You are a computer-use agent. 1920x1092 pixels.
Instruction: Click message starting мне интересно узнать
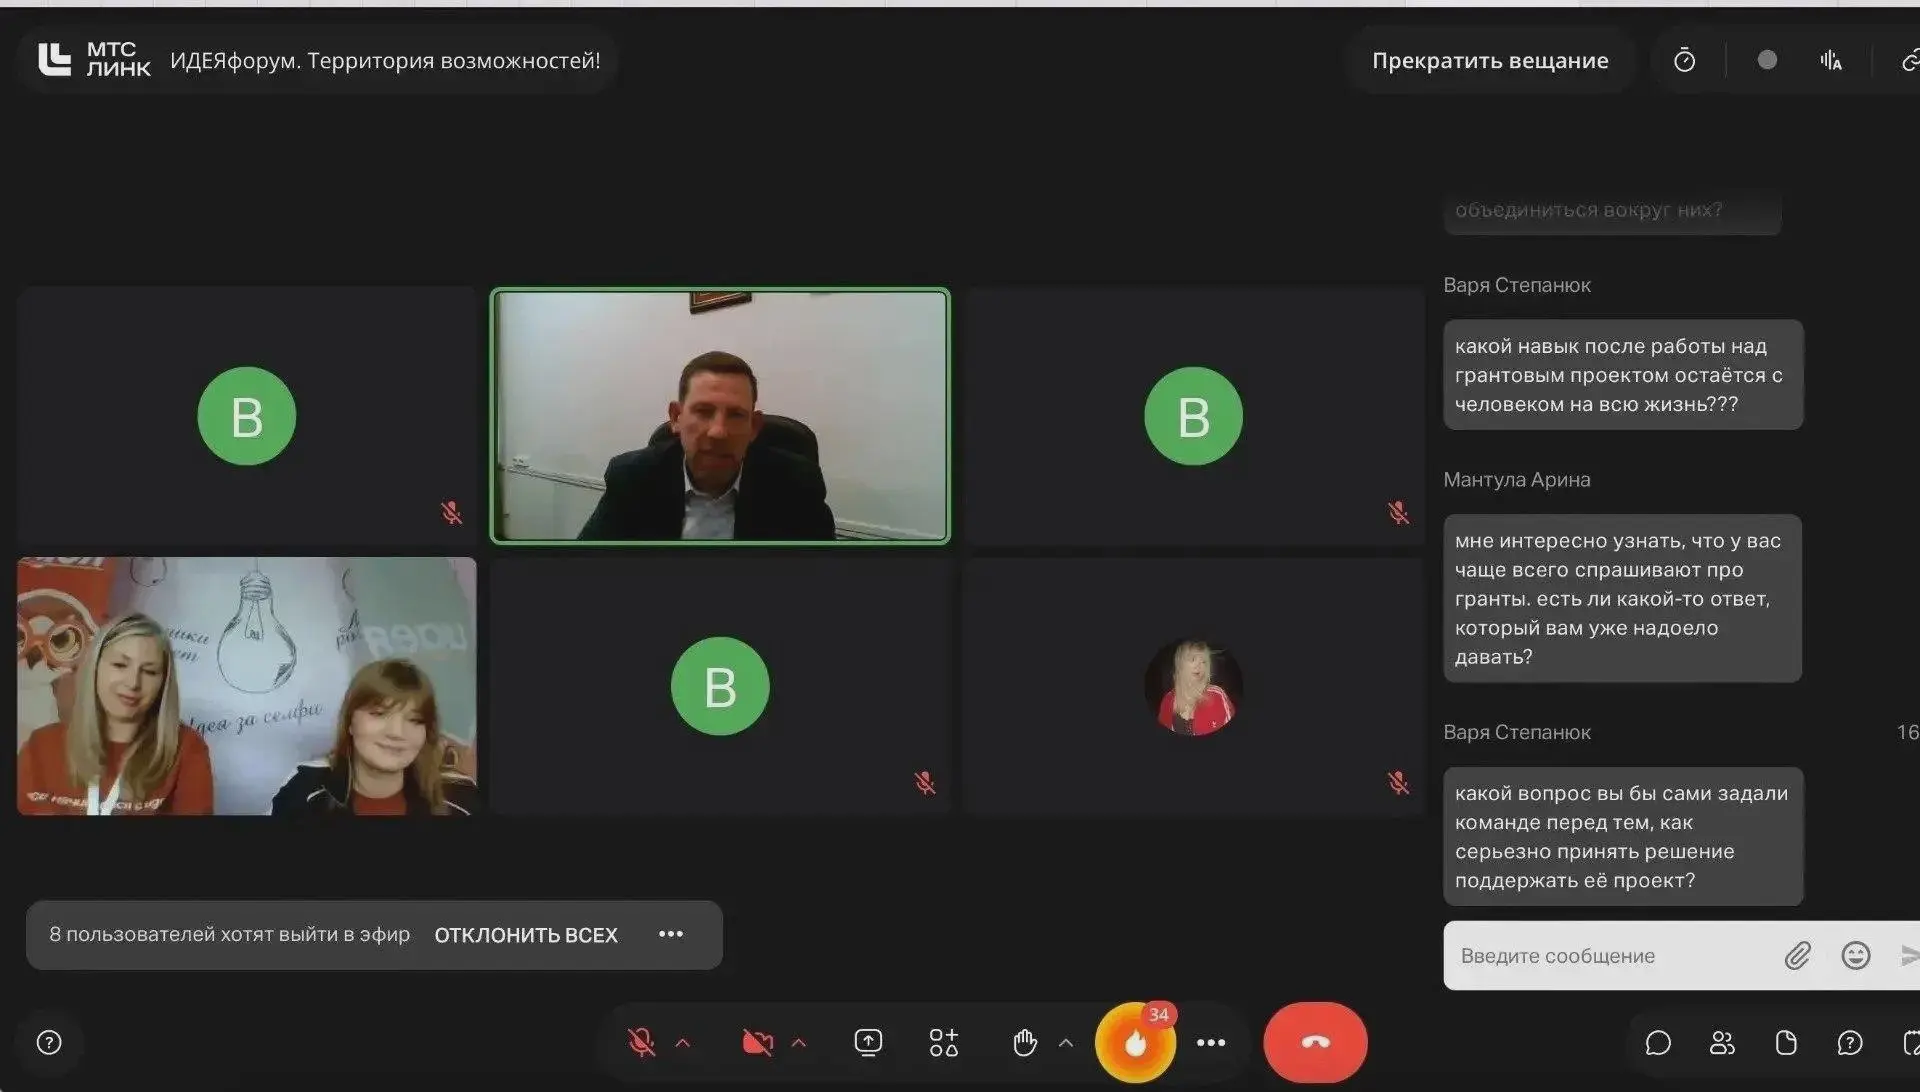[1622, 599]
